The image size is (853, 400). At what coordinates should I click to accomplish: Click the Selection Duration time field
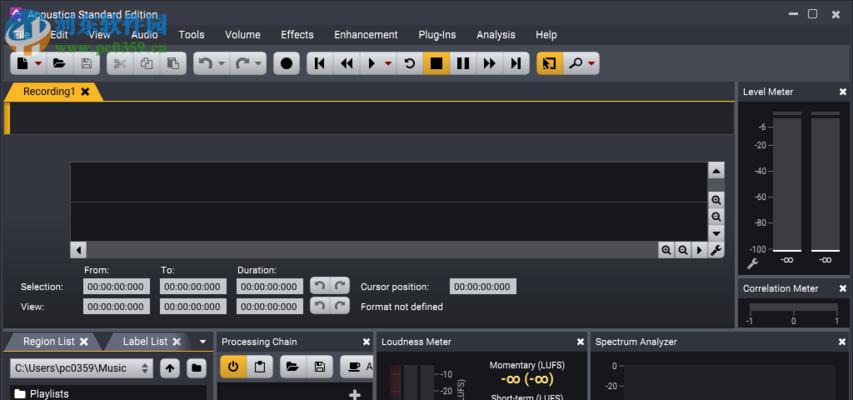coord(270,287)
